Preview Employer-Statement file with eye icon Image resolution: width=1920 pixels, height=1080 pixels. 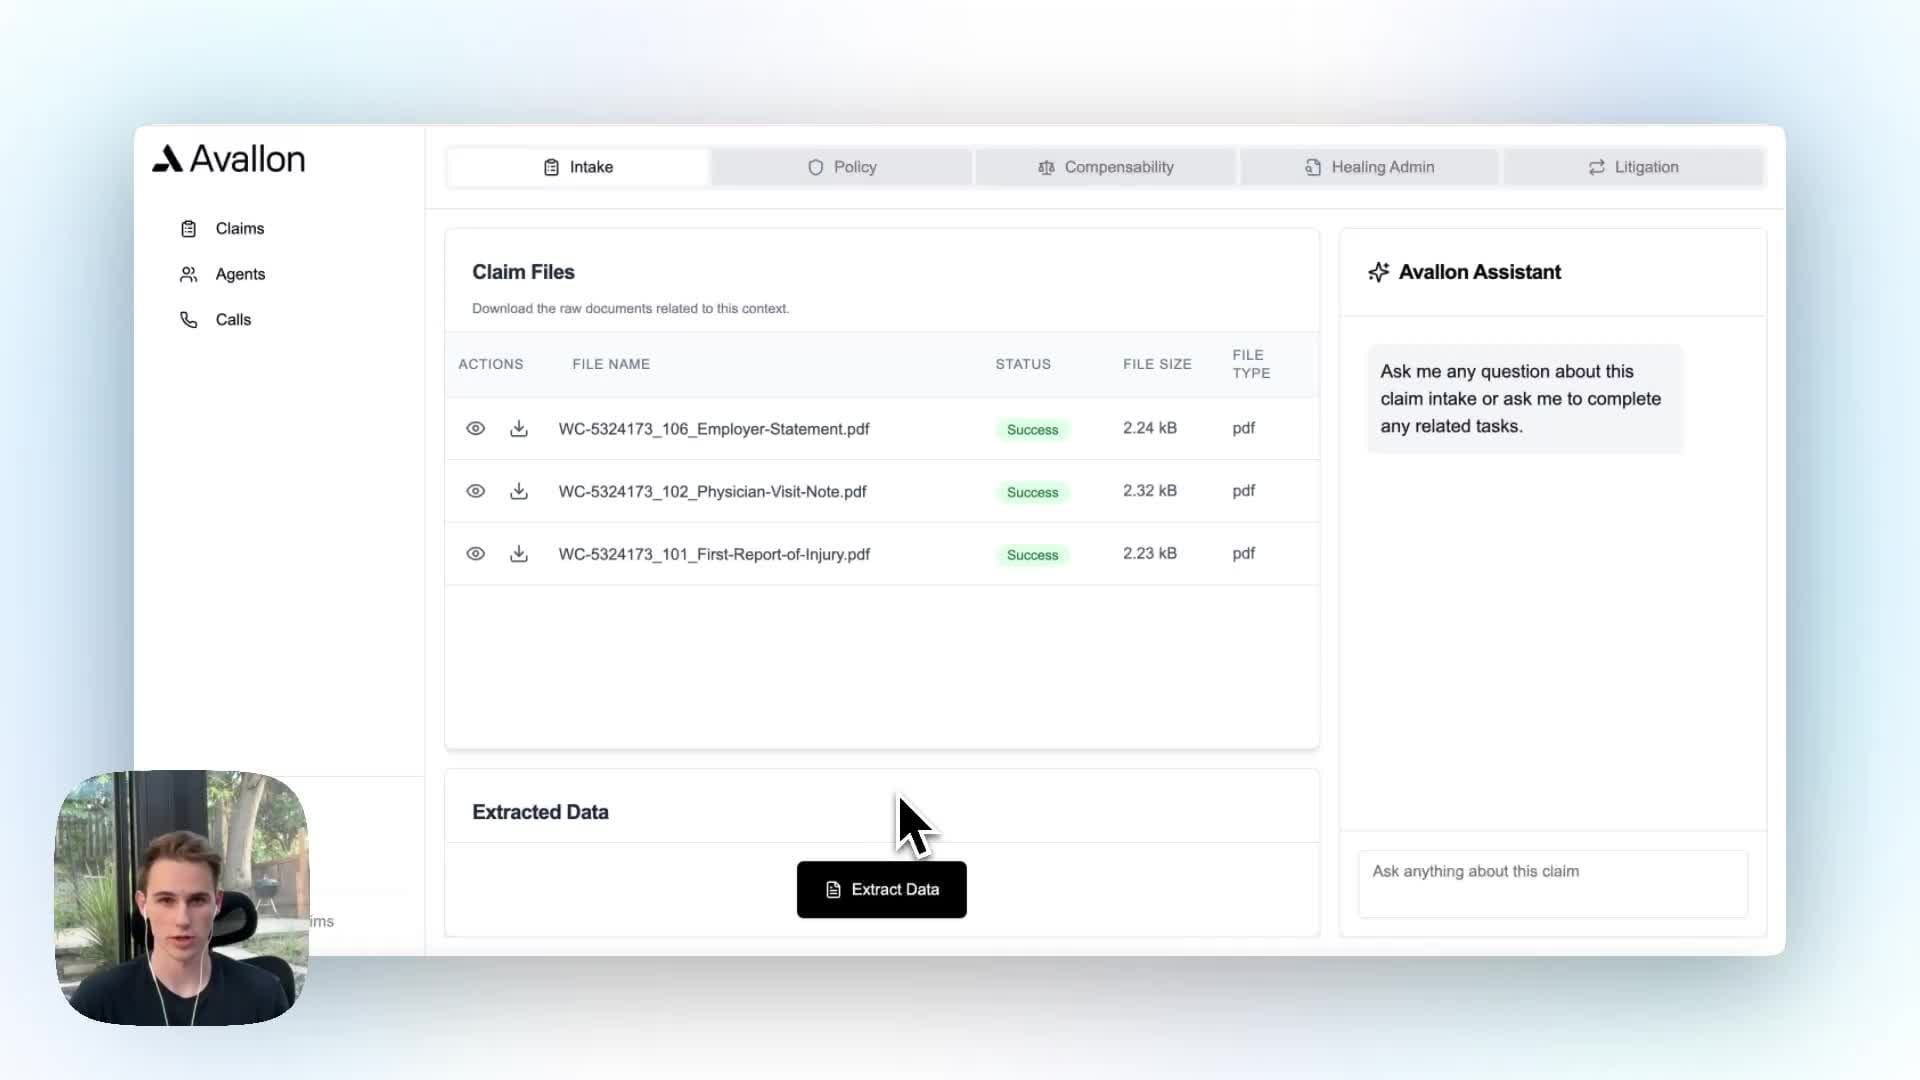pos(476,428)
